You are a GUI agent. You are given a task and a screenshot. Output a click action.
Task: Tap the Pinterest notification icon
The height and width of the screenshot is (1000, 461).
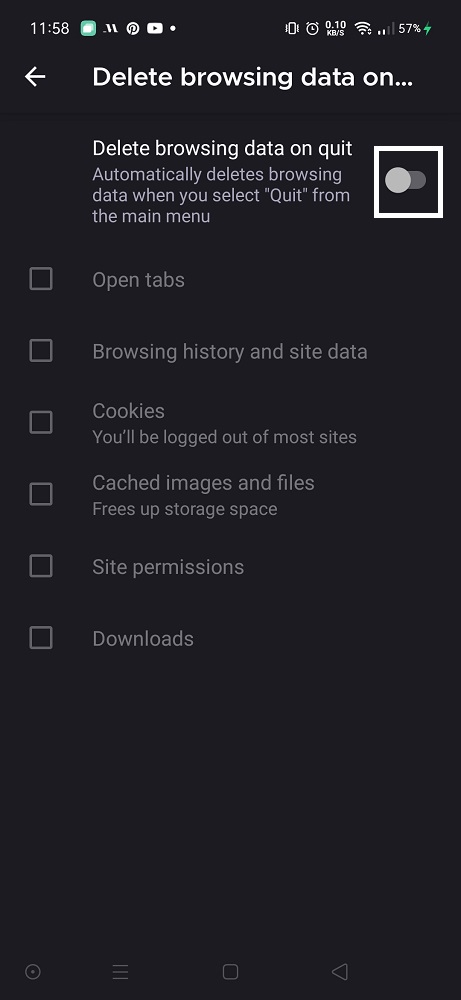[x=133, y=29]
